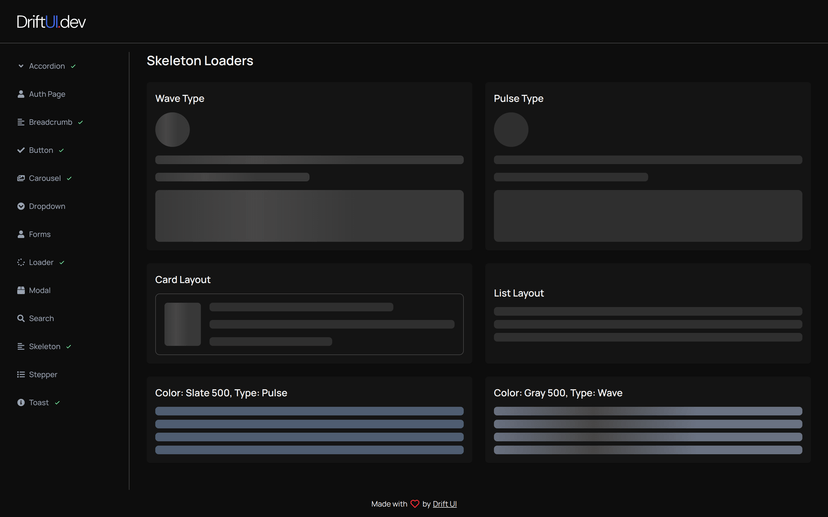Click the Breadcrumb sidebar icon
The height and width of the screenshot is (517, 828).
[21, 122]
